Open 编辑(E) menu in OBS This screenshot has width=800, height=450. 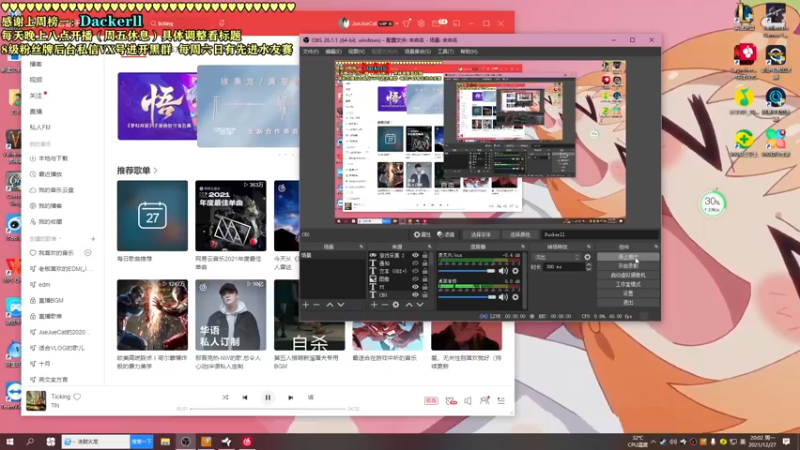pos(333,52)
